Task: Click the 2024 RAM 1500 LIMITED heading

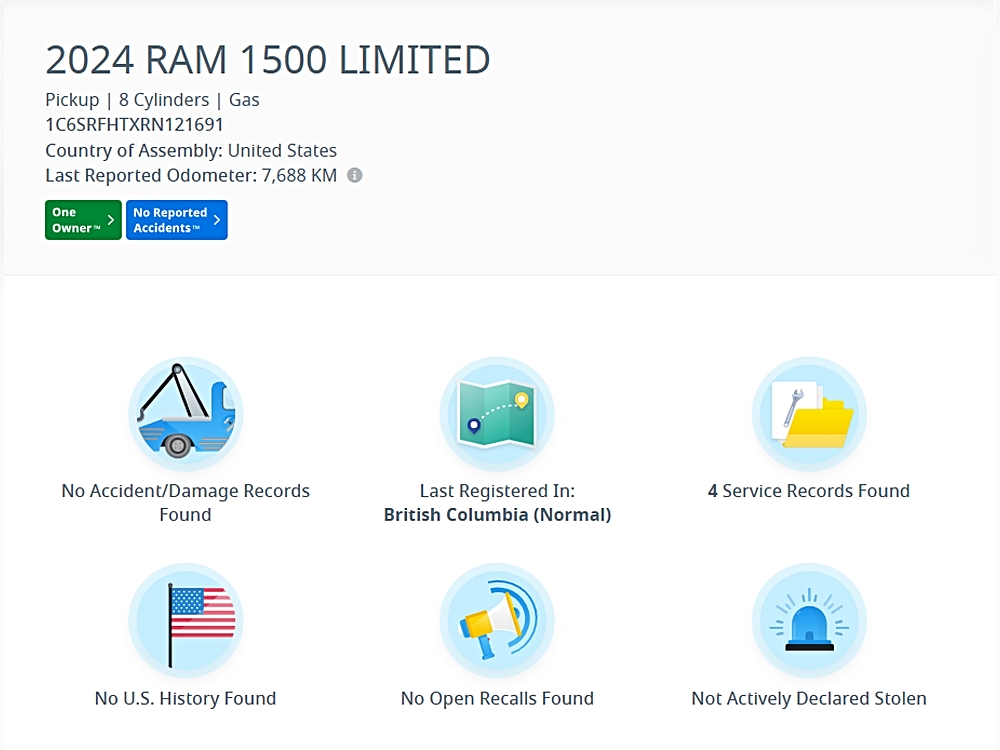Action: pyautogui.click(x=268, y=61)
